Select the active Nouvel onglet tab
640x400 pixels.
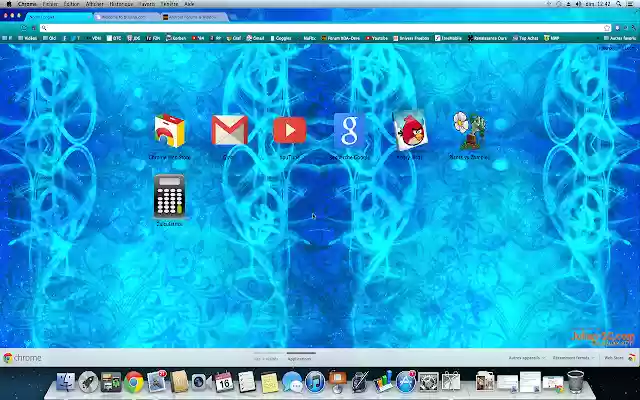pyautogui.click(x=59, y=17)
